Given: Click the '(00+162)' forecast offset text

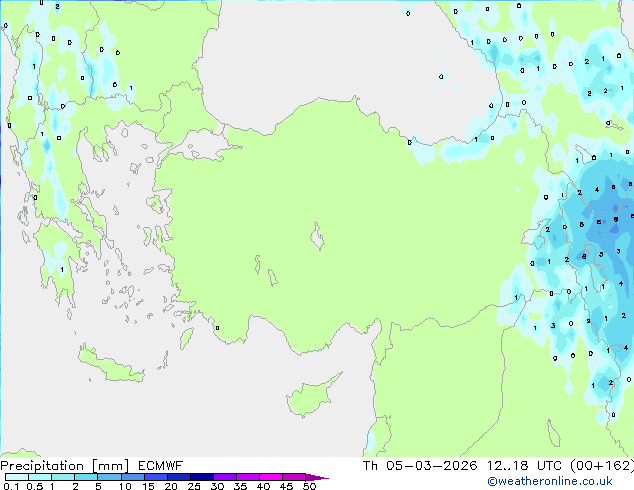Looking at the screenshot, I should [x=602, y=466].
